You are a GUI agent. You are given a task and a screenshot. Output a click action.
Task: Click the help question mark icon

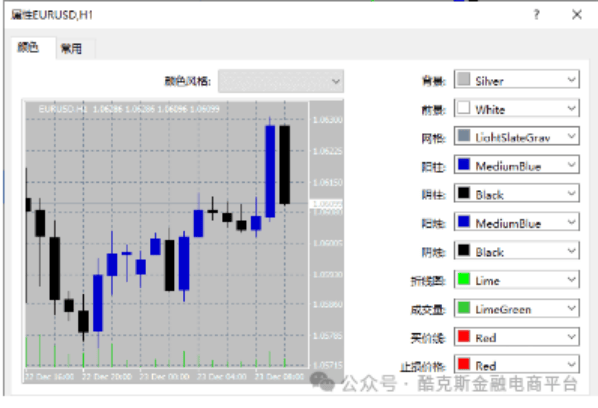[537, 15]
